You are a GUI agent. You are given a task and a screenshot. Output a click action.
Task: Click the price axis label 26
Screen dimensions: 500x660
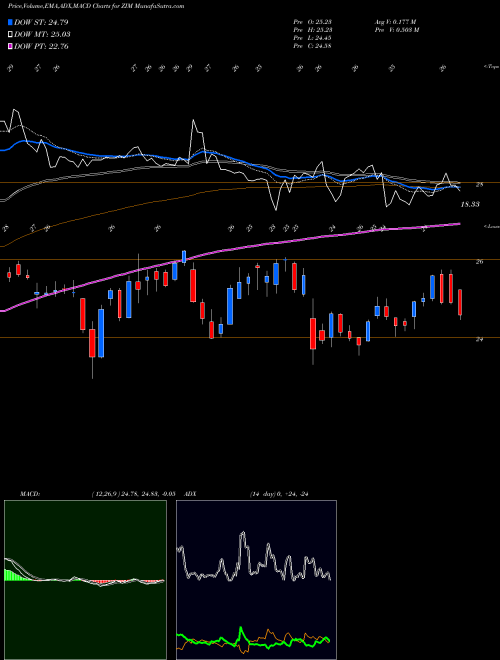click(479, 262)
